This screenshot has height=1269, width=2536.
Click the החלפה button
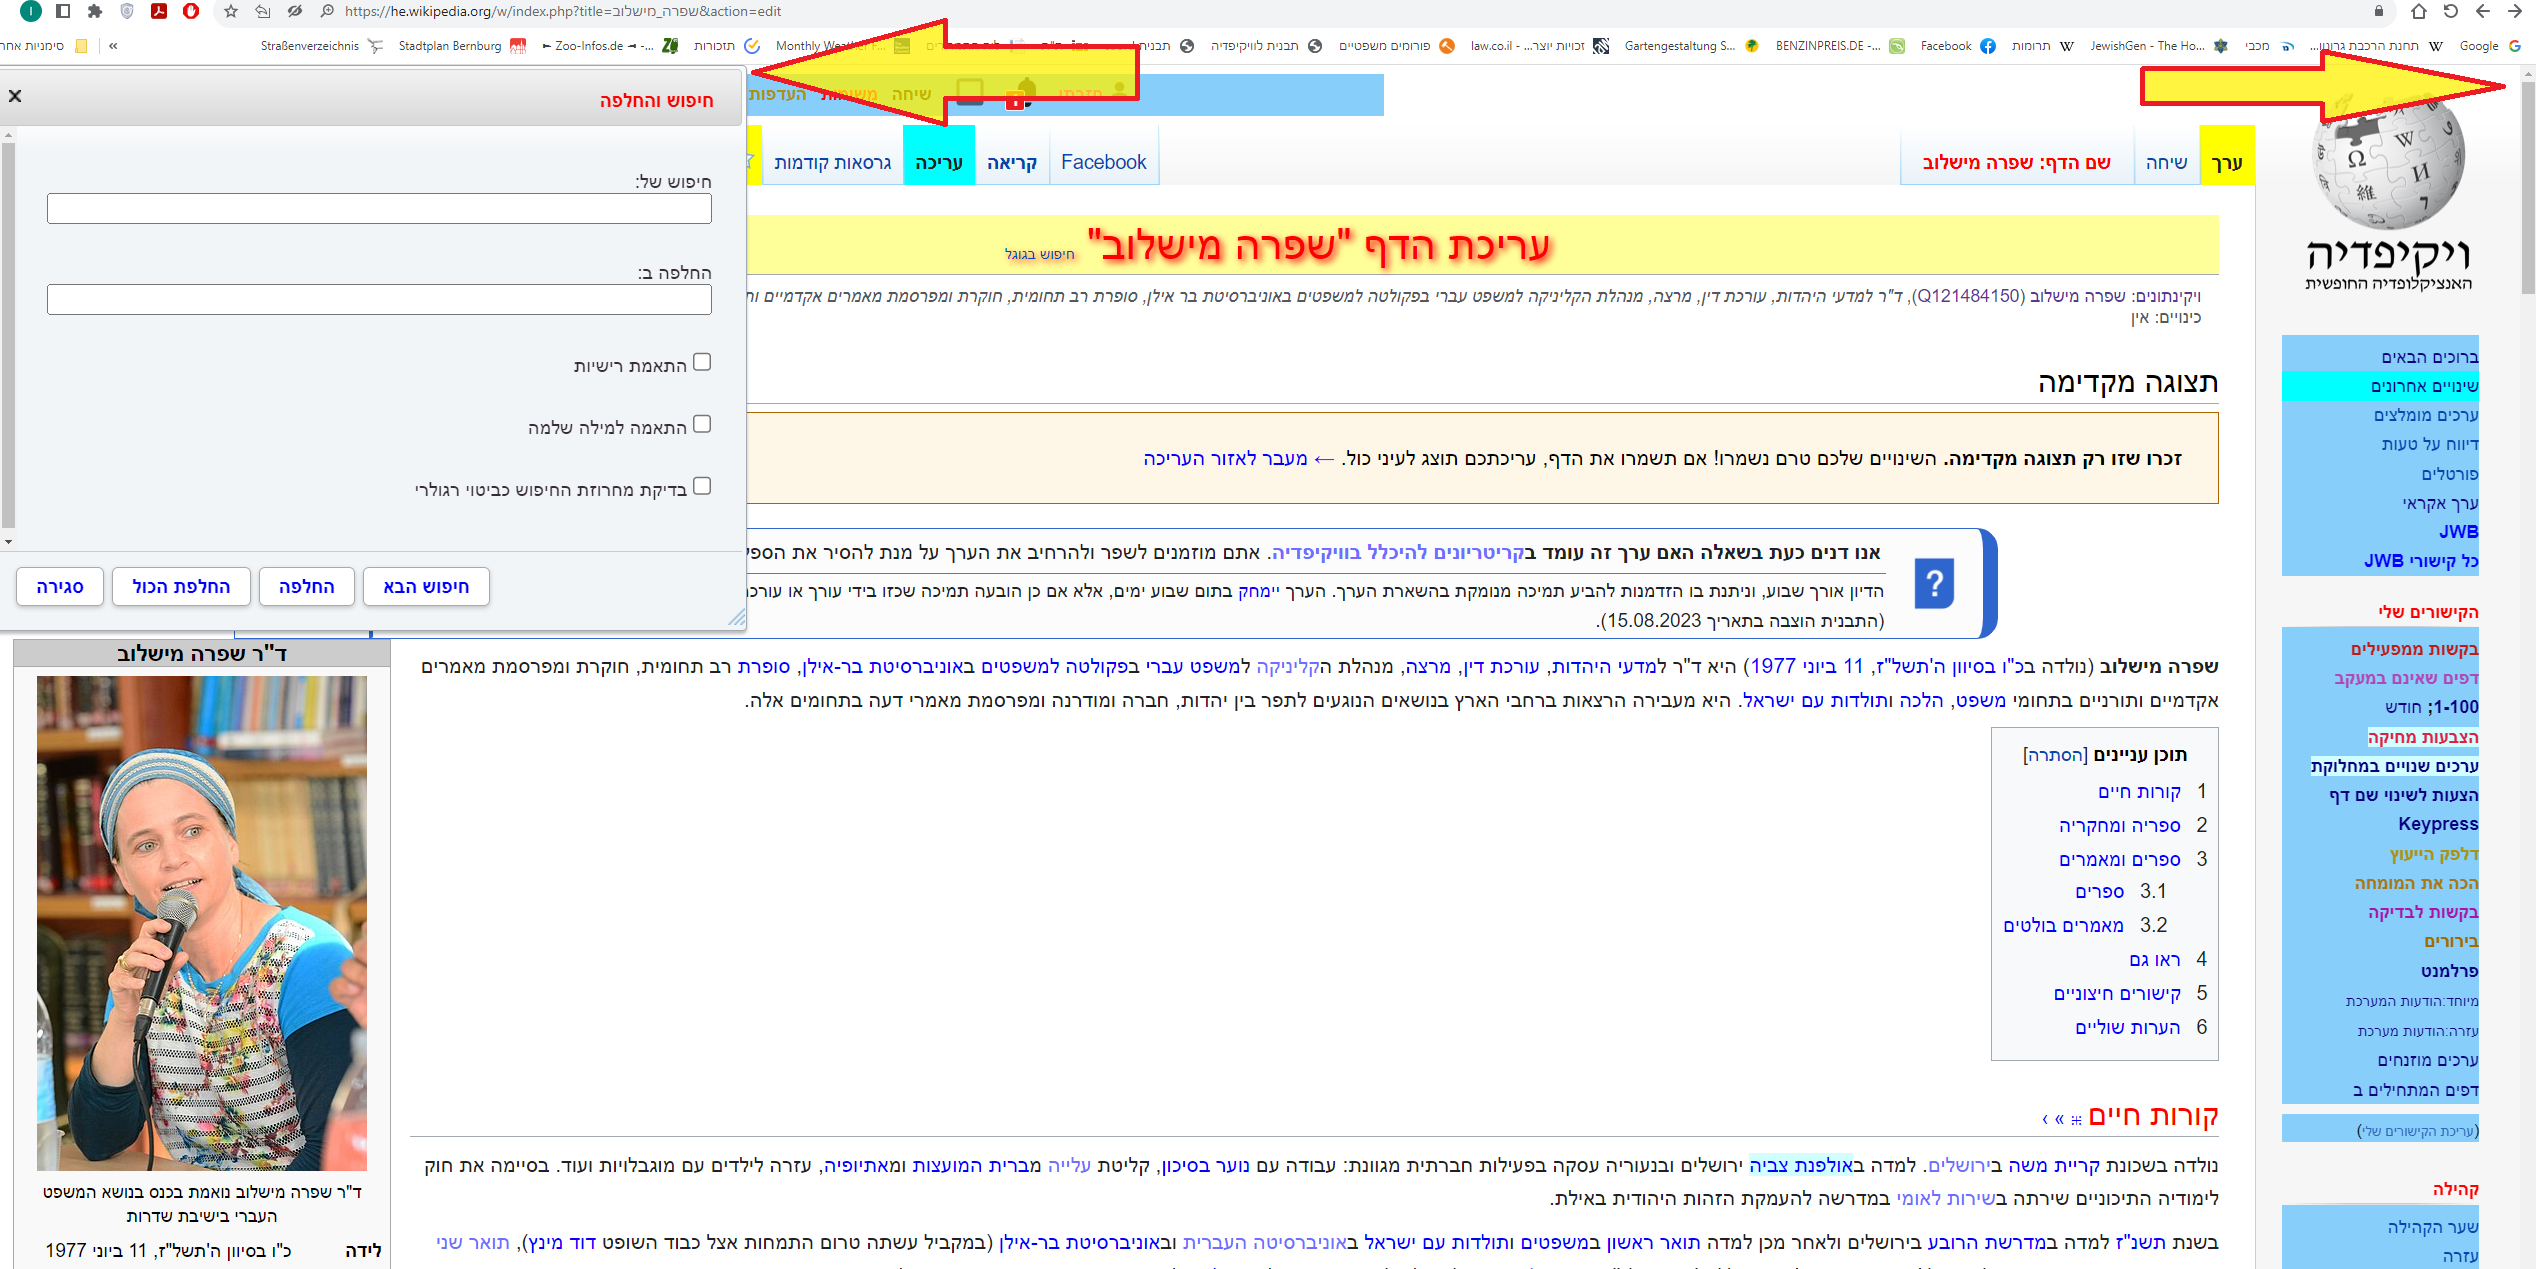click(307, 587)
